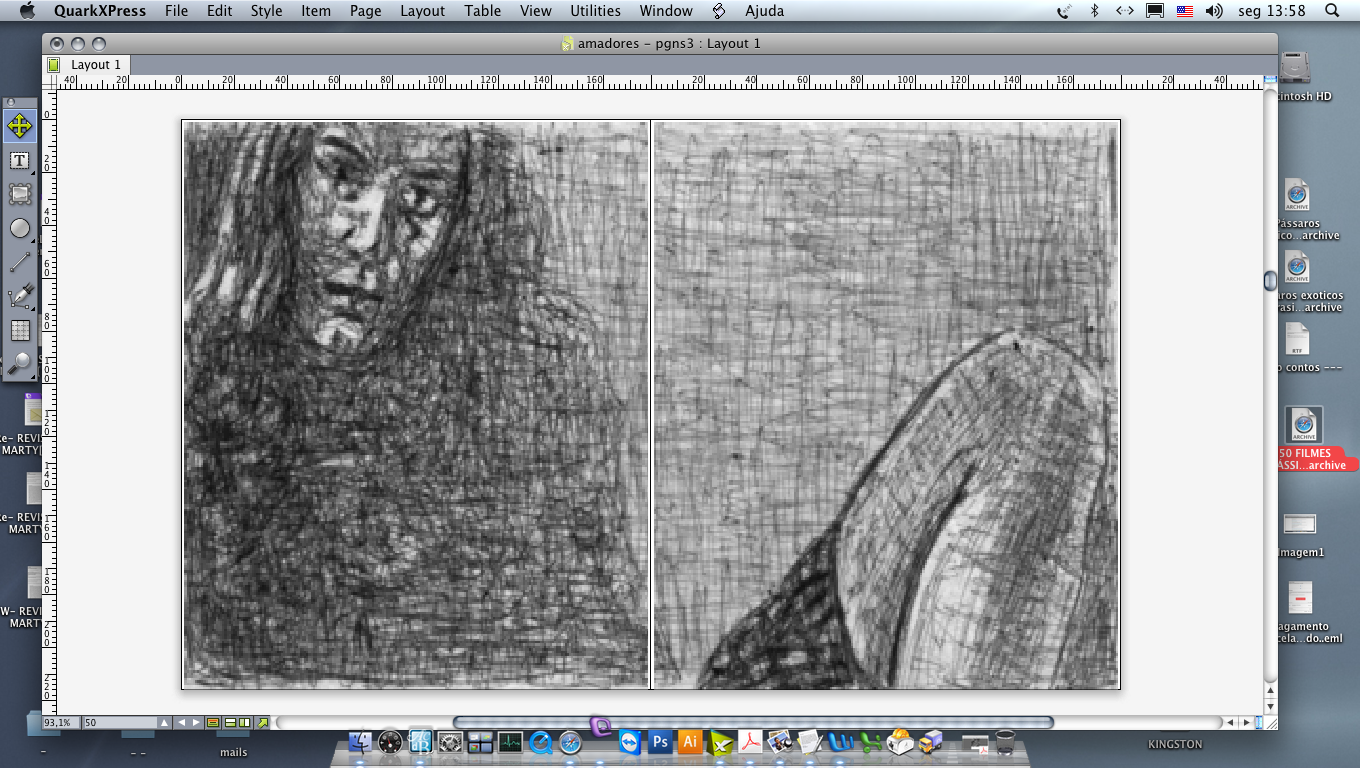
Task: Pick the Line tool
Action: (x=20, y=263)
